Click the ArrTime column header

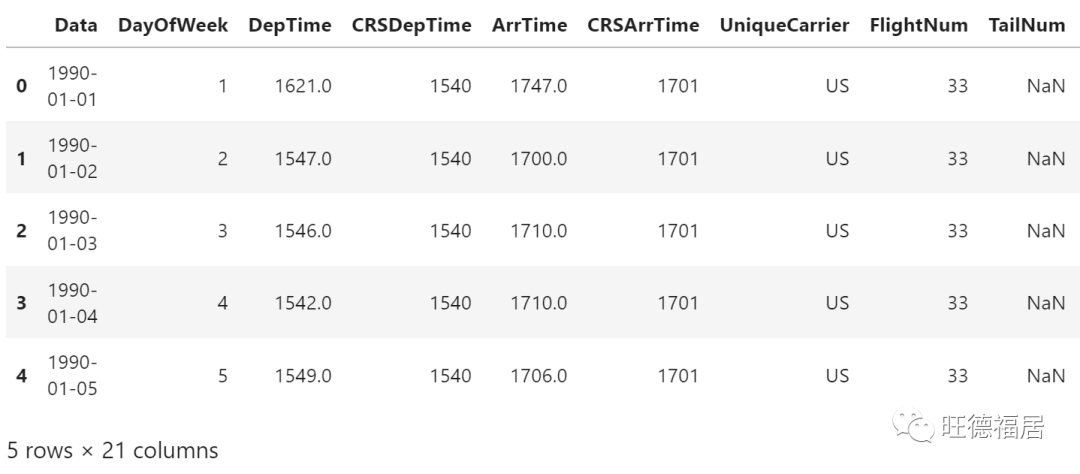coord(529,26)
